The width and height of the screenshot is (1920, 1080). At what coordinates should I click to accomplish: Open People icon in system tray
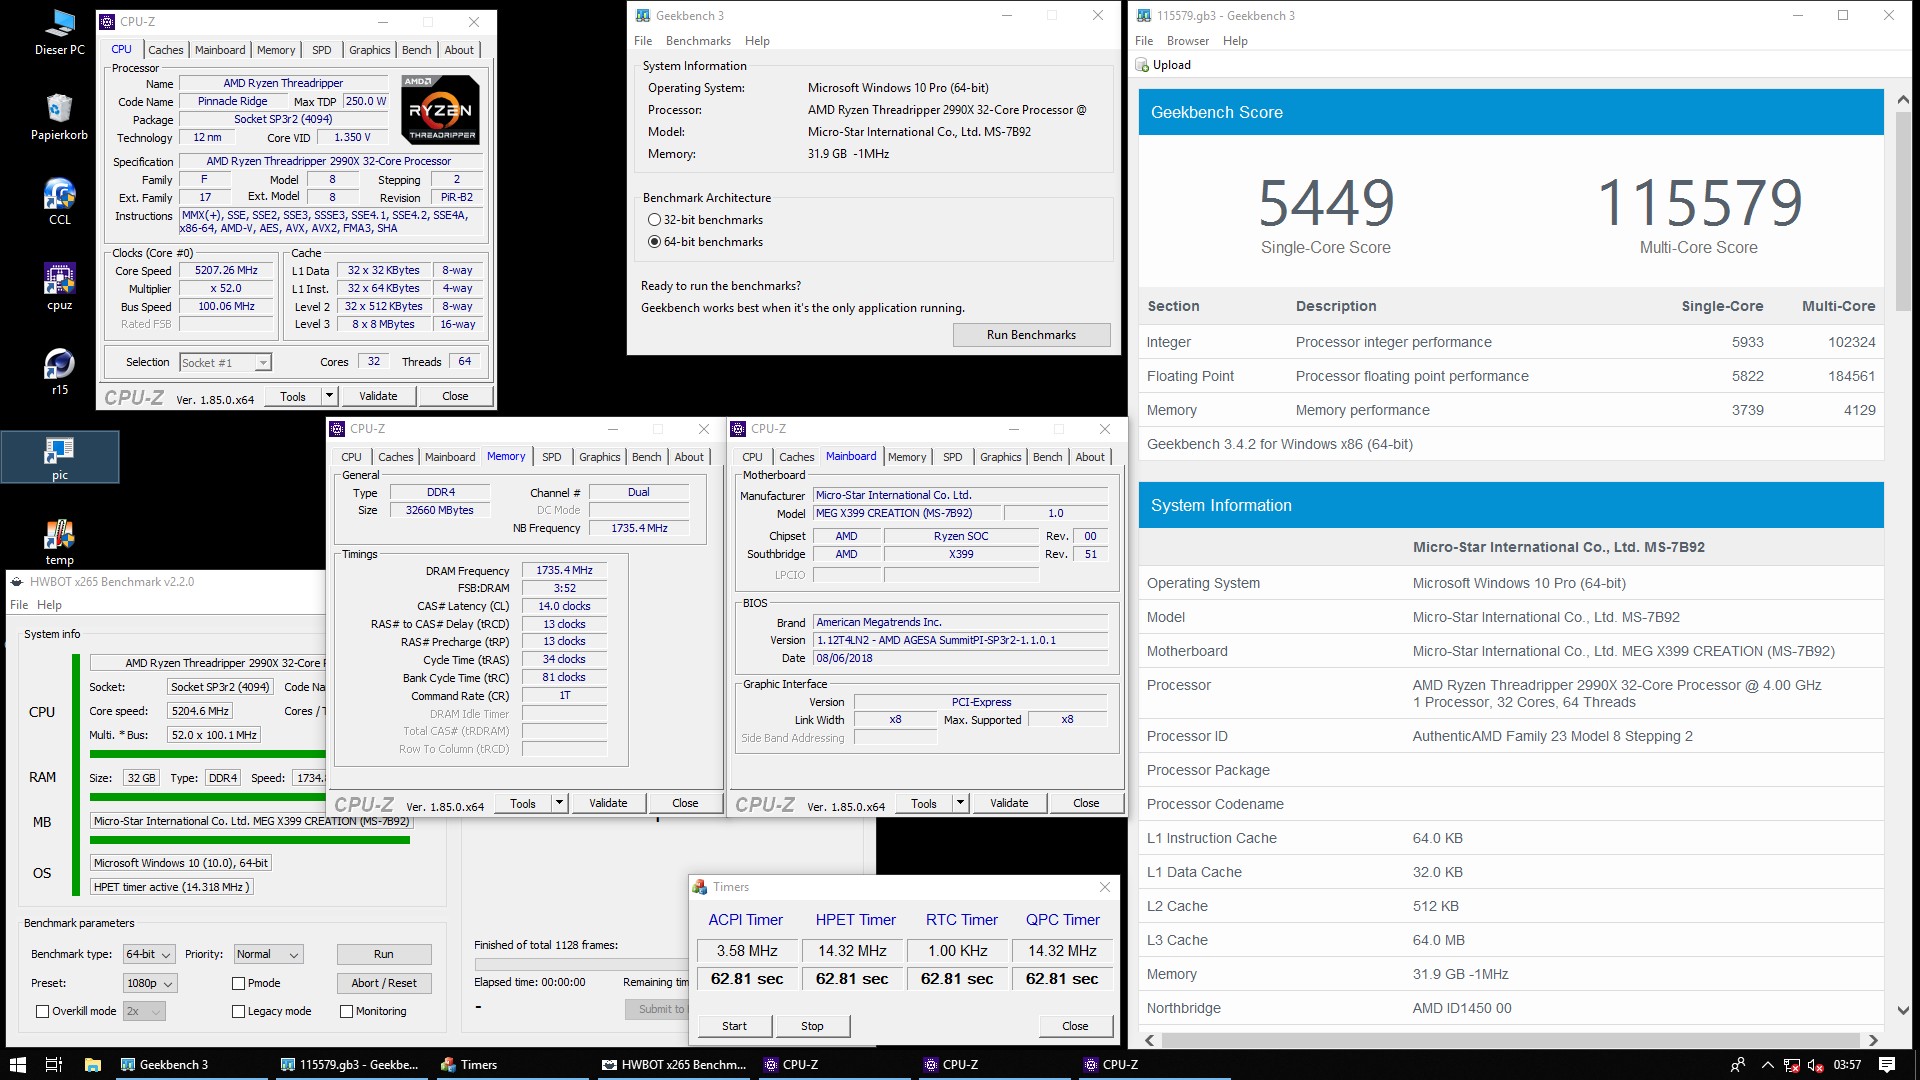coord(1738,1065)
